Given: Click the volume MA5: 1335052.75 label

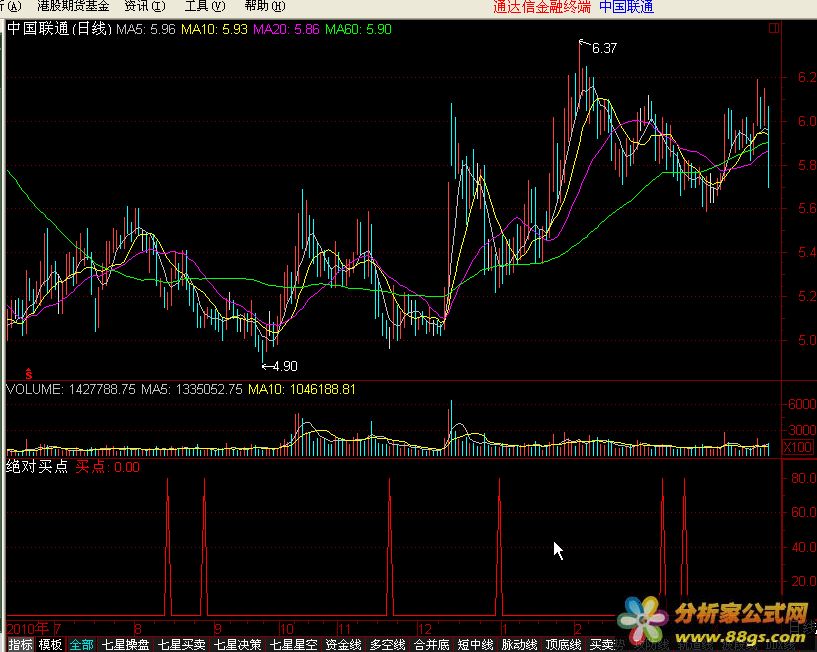Looking at the screenshot, I should click(192, 389).
